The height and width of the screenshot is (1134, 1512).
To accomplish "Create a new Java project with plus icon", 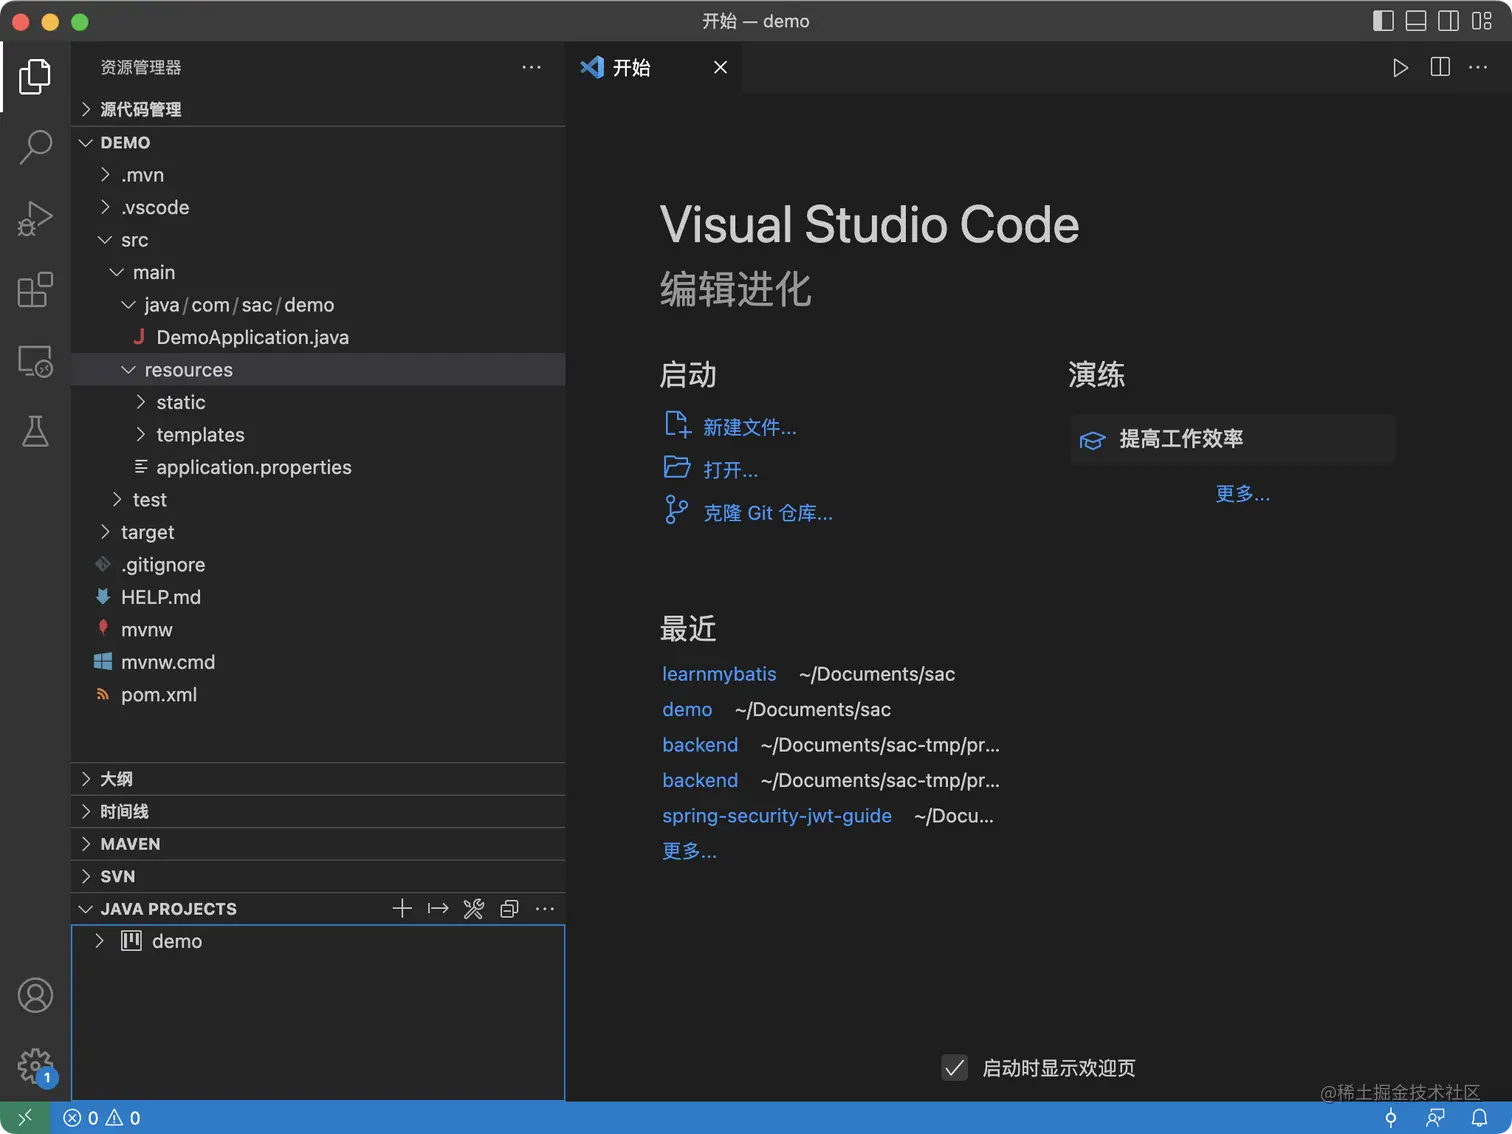I will tap(402, 908).
